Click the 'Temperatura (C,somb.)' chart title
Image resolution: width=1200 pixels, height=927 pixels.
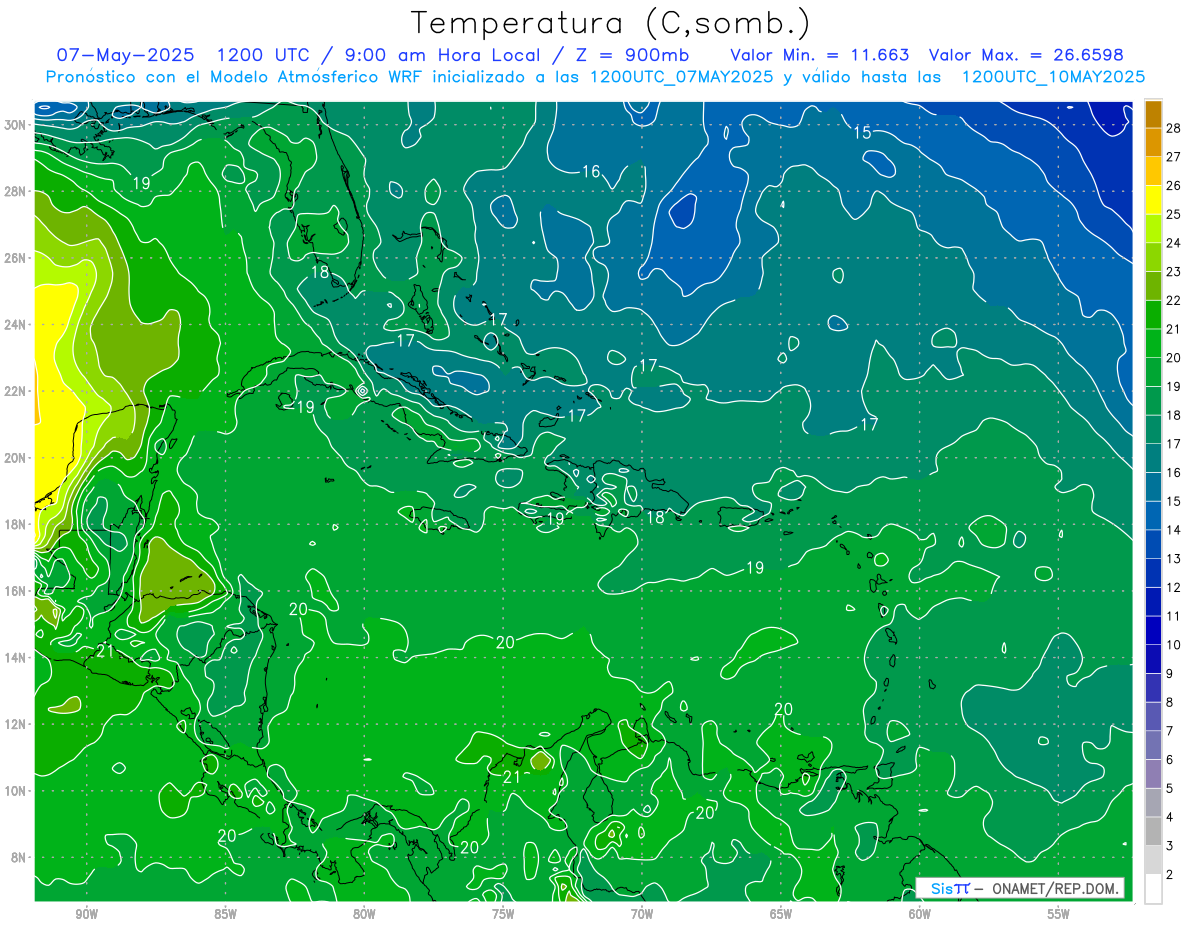[610, 23]
